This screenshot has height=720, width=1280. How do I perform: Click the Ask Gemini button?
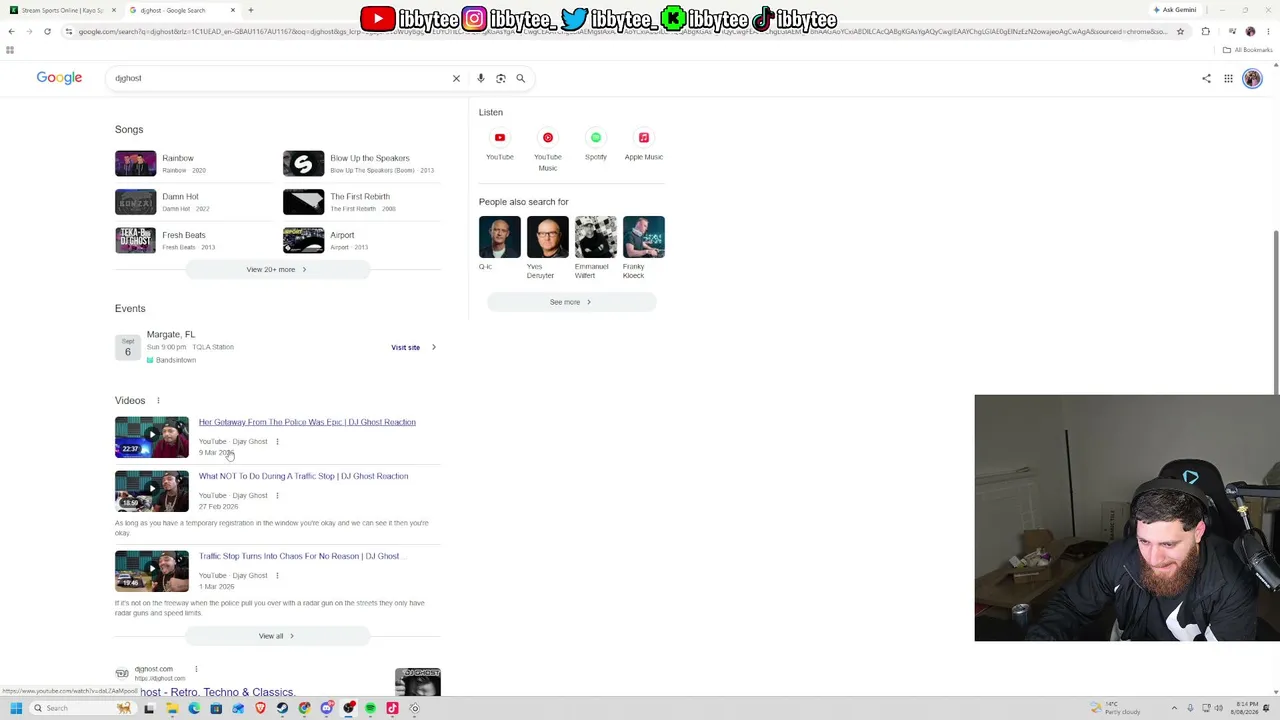(x=1175, y=10)
